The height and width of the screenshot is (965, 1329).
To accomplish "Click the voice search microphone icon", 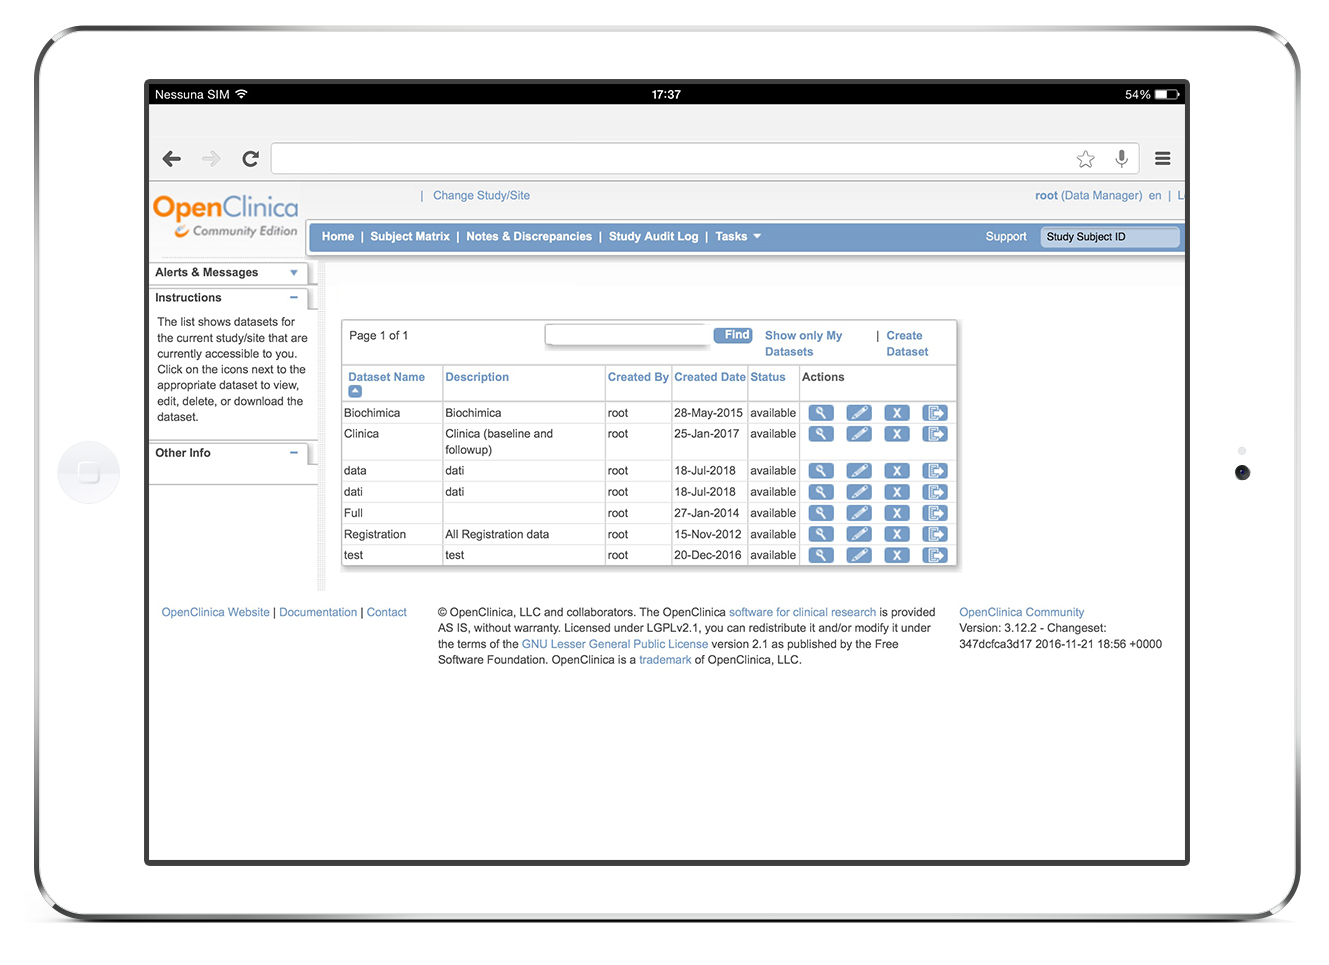I will point(1121,158).
